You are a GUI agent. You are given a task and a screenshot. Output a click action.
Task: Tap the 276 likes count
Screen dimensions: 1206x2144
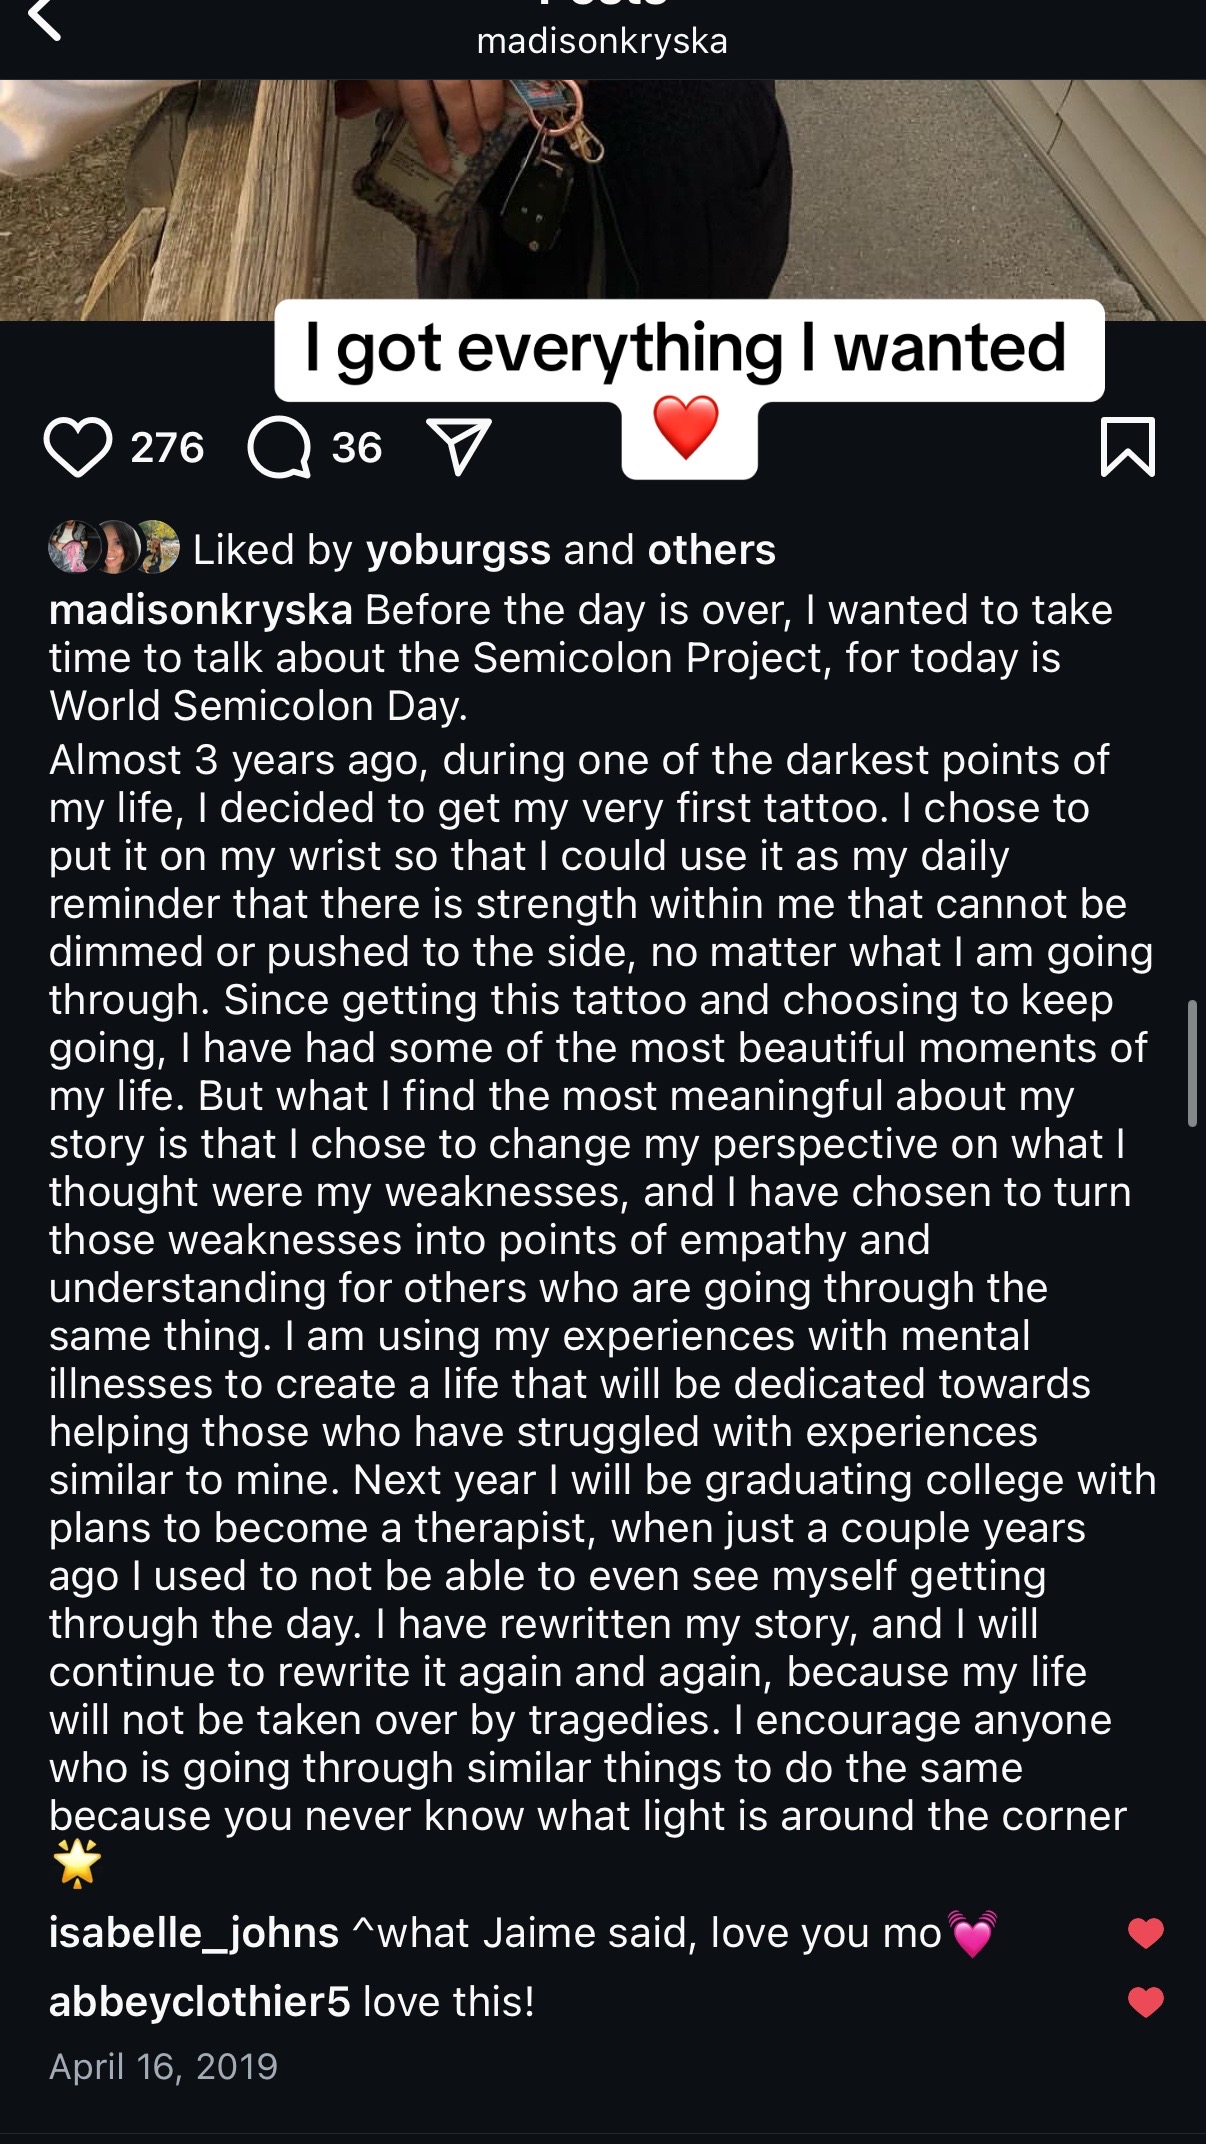[167, 447]
